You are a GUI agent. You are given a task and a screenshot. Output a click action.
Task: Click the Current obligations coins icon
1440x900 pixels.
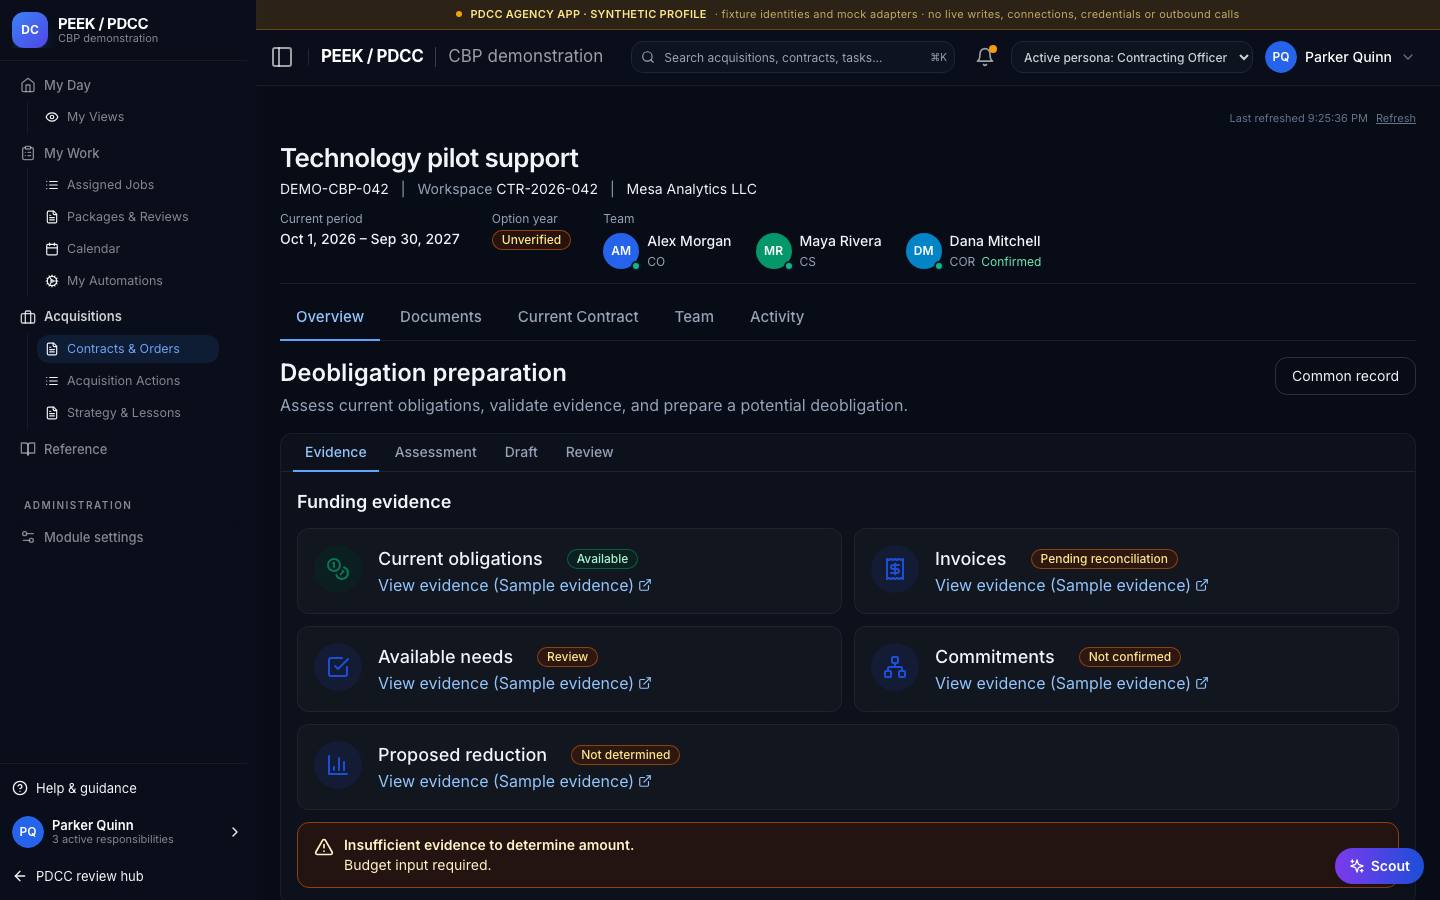[338, 570]
